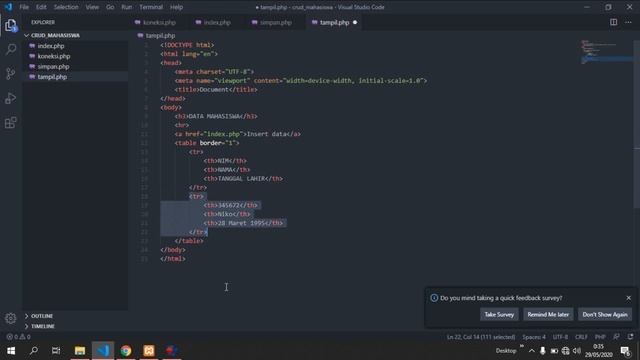Open Google Chrome from taskbar
This screenshot has height=360, width=640.
coord(126,351)
